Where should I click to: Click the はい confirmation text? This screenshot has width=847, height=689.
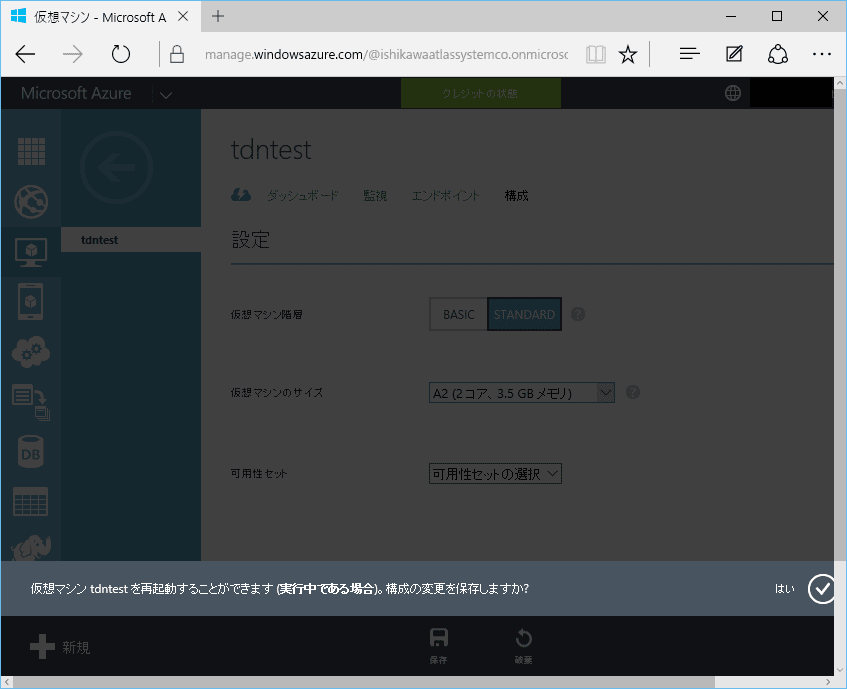coord(785,589)
